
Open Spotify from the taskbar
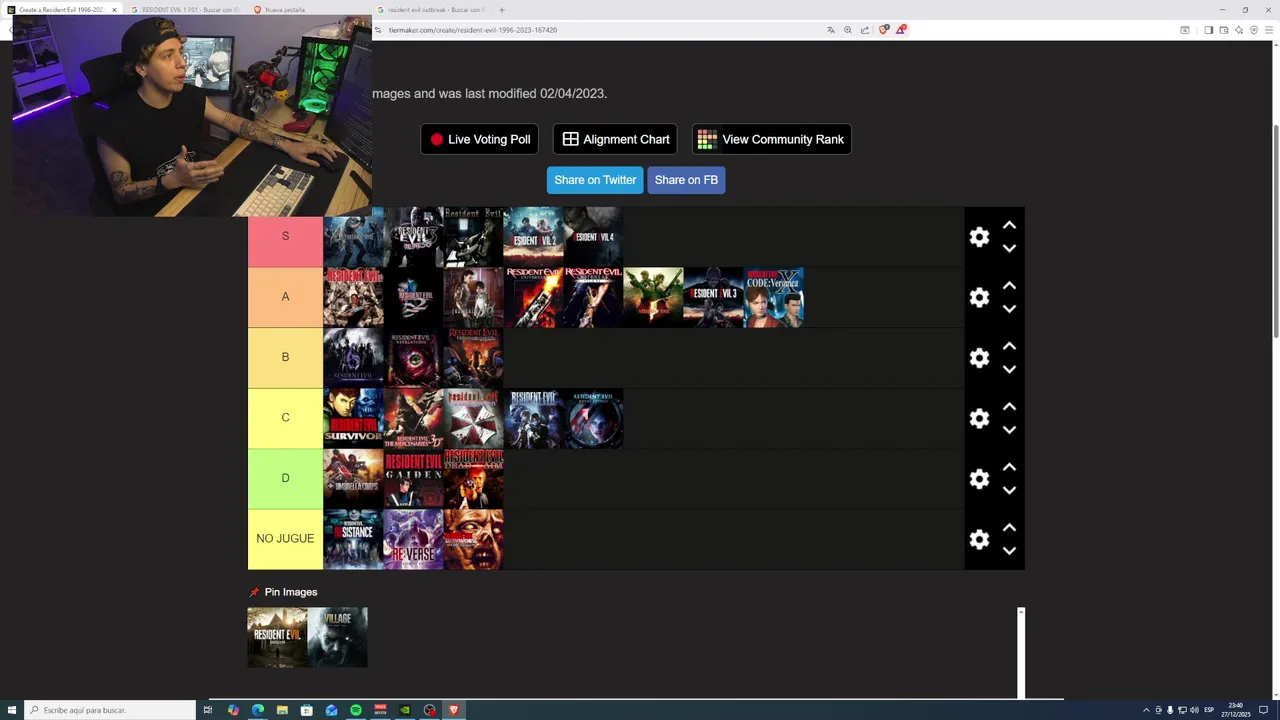point(356,710)
